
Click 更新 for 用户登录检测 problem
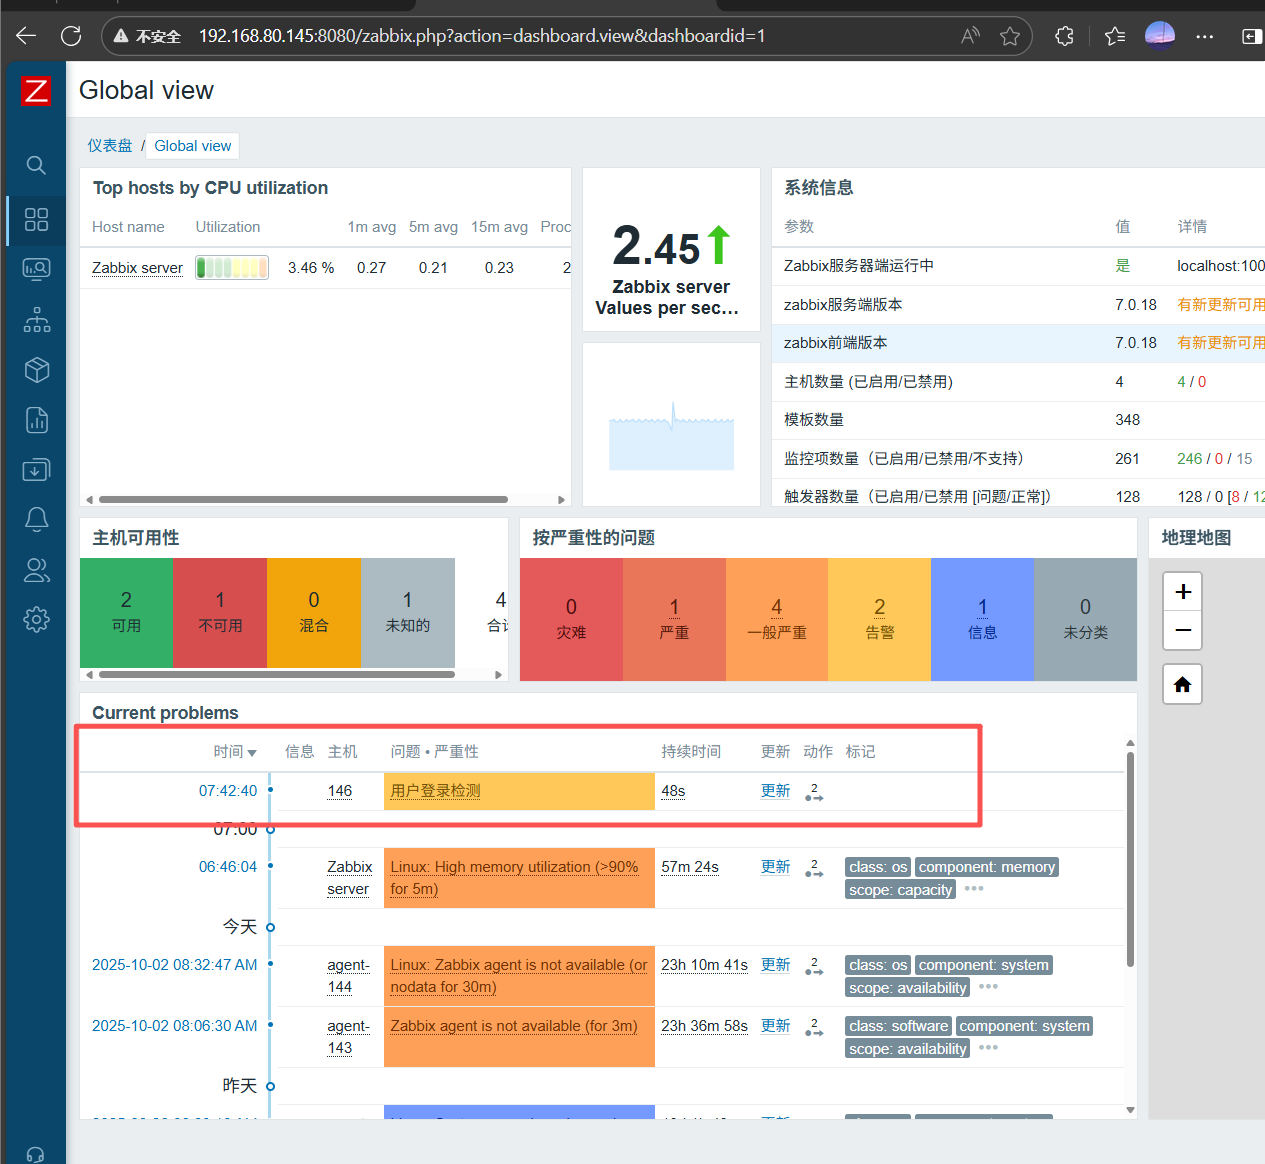775,791
